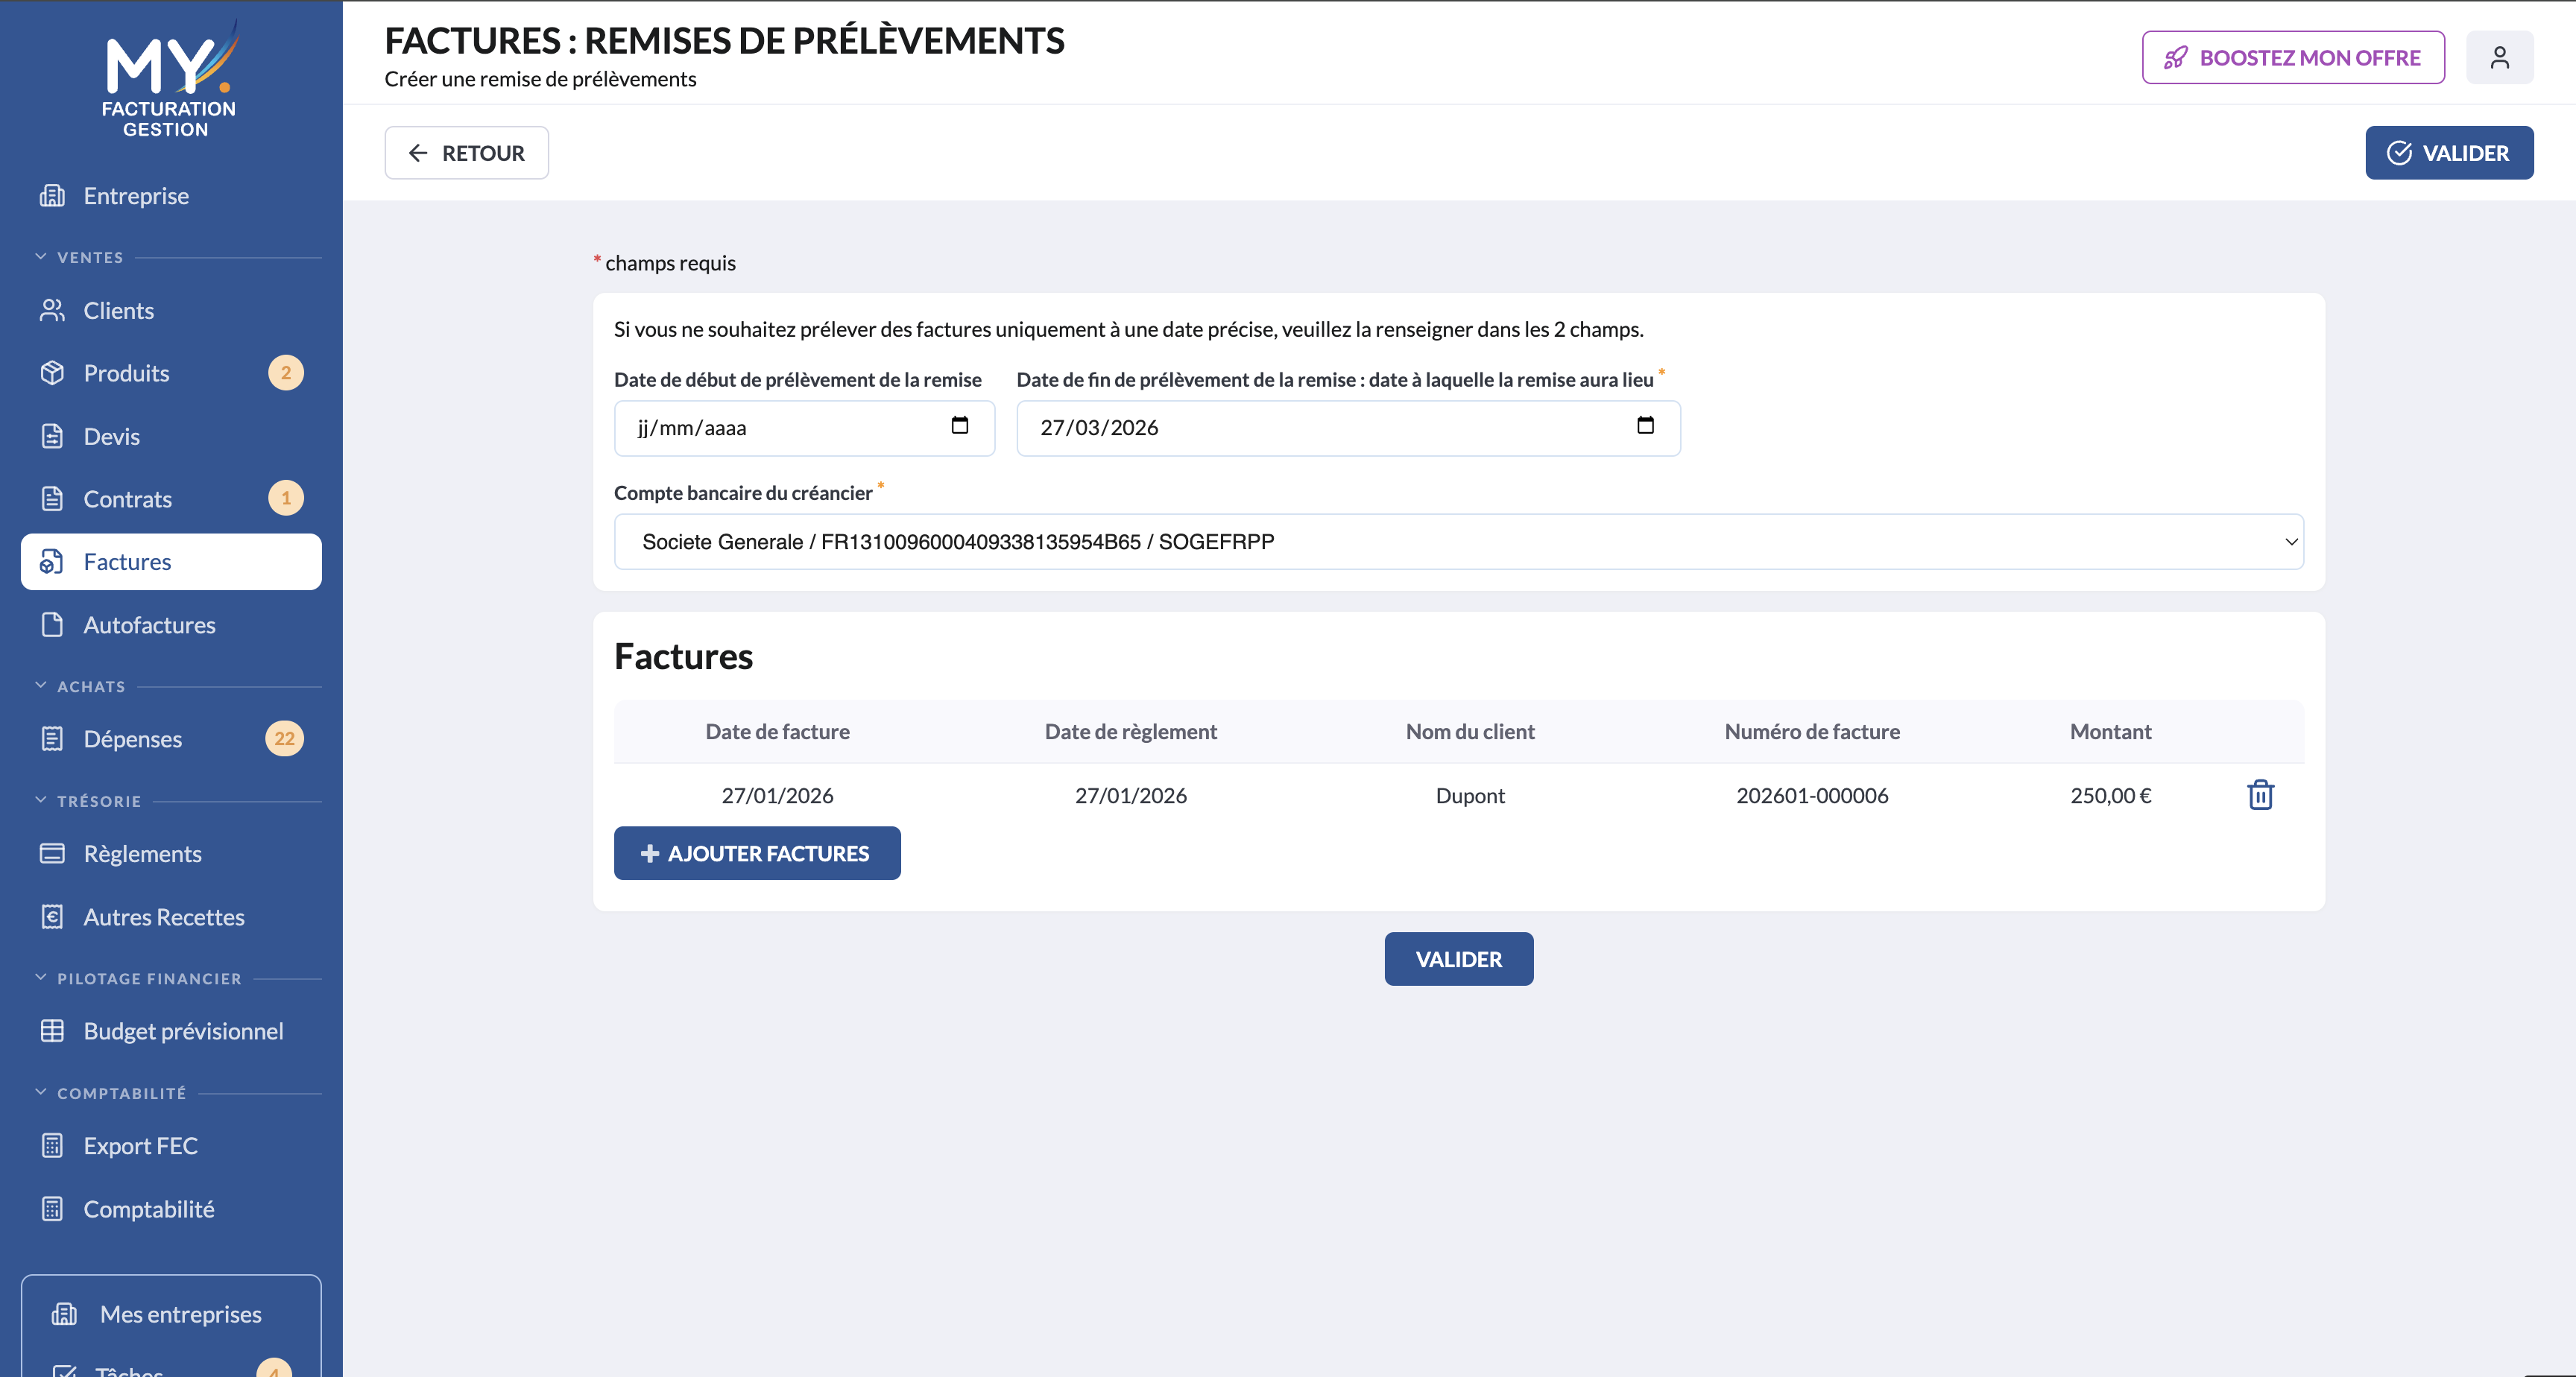Viewport: 2576px width, 1377px height.
Task: Navigate to Autres Recettes
Action: pyautogui.click(x=171, y=917)
